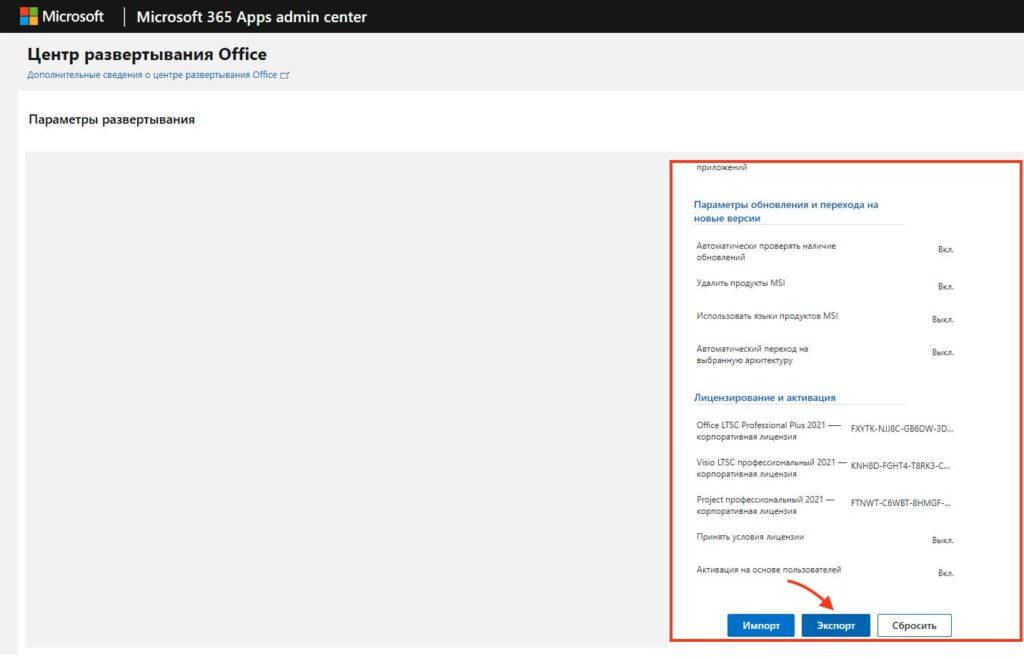This screenshot has height=659, width=1024.
Task: Click the Экспорт button
Action: point(836,625)
